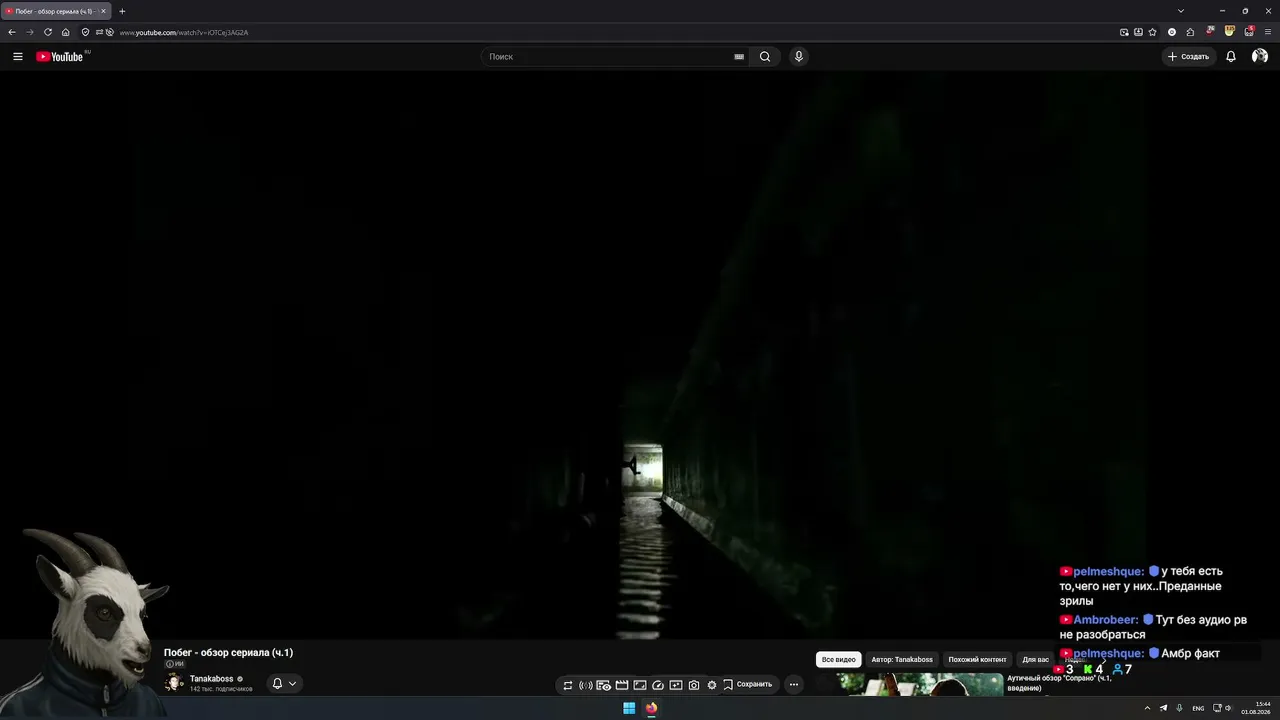Click the Создать button
Screen dimensions: 1280x720
tap(1189, 57)
